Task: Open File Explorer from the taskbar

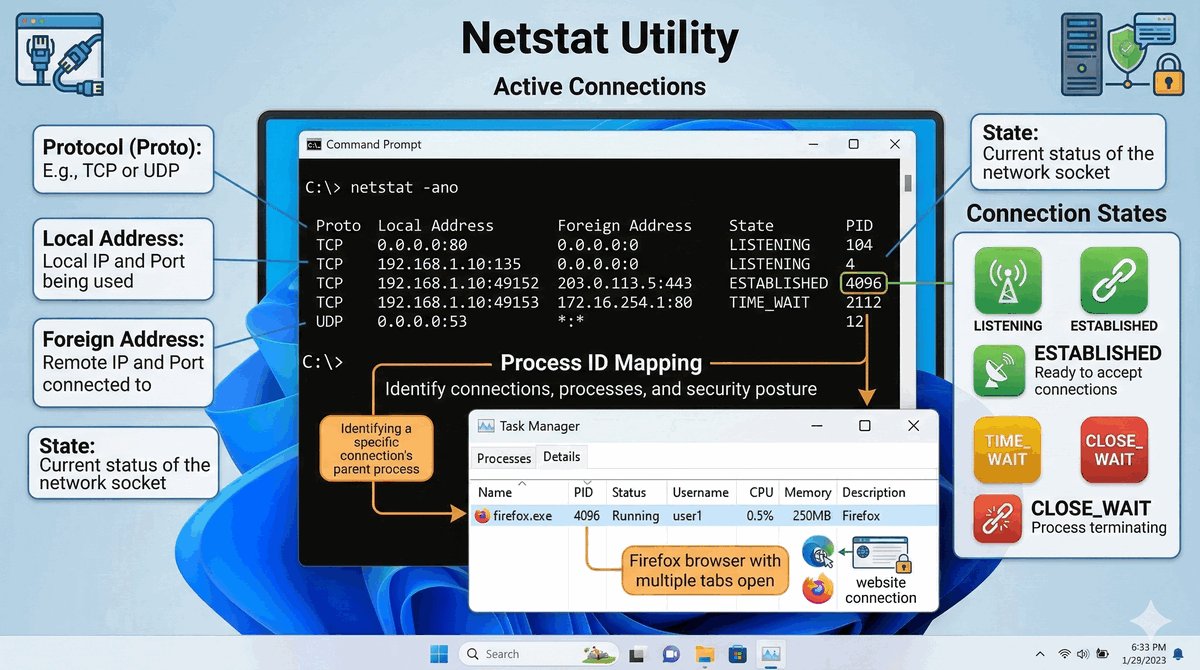Action: click(704, 654)
